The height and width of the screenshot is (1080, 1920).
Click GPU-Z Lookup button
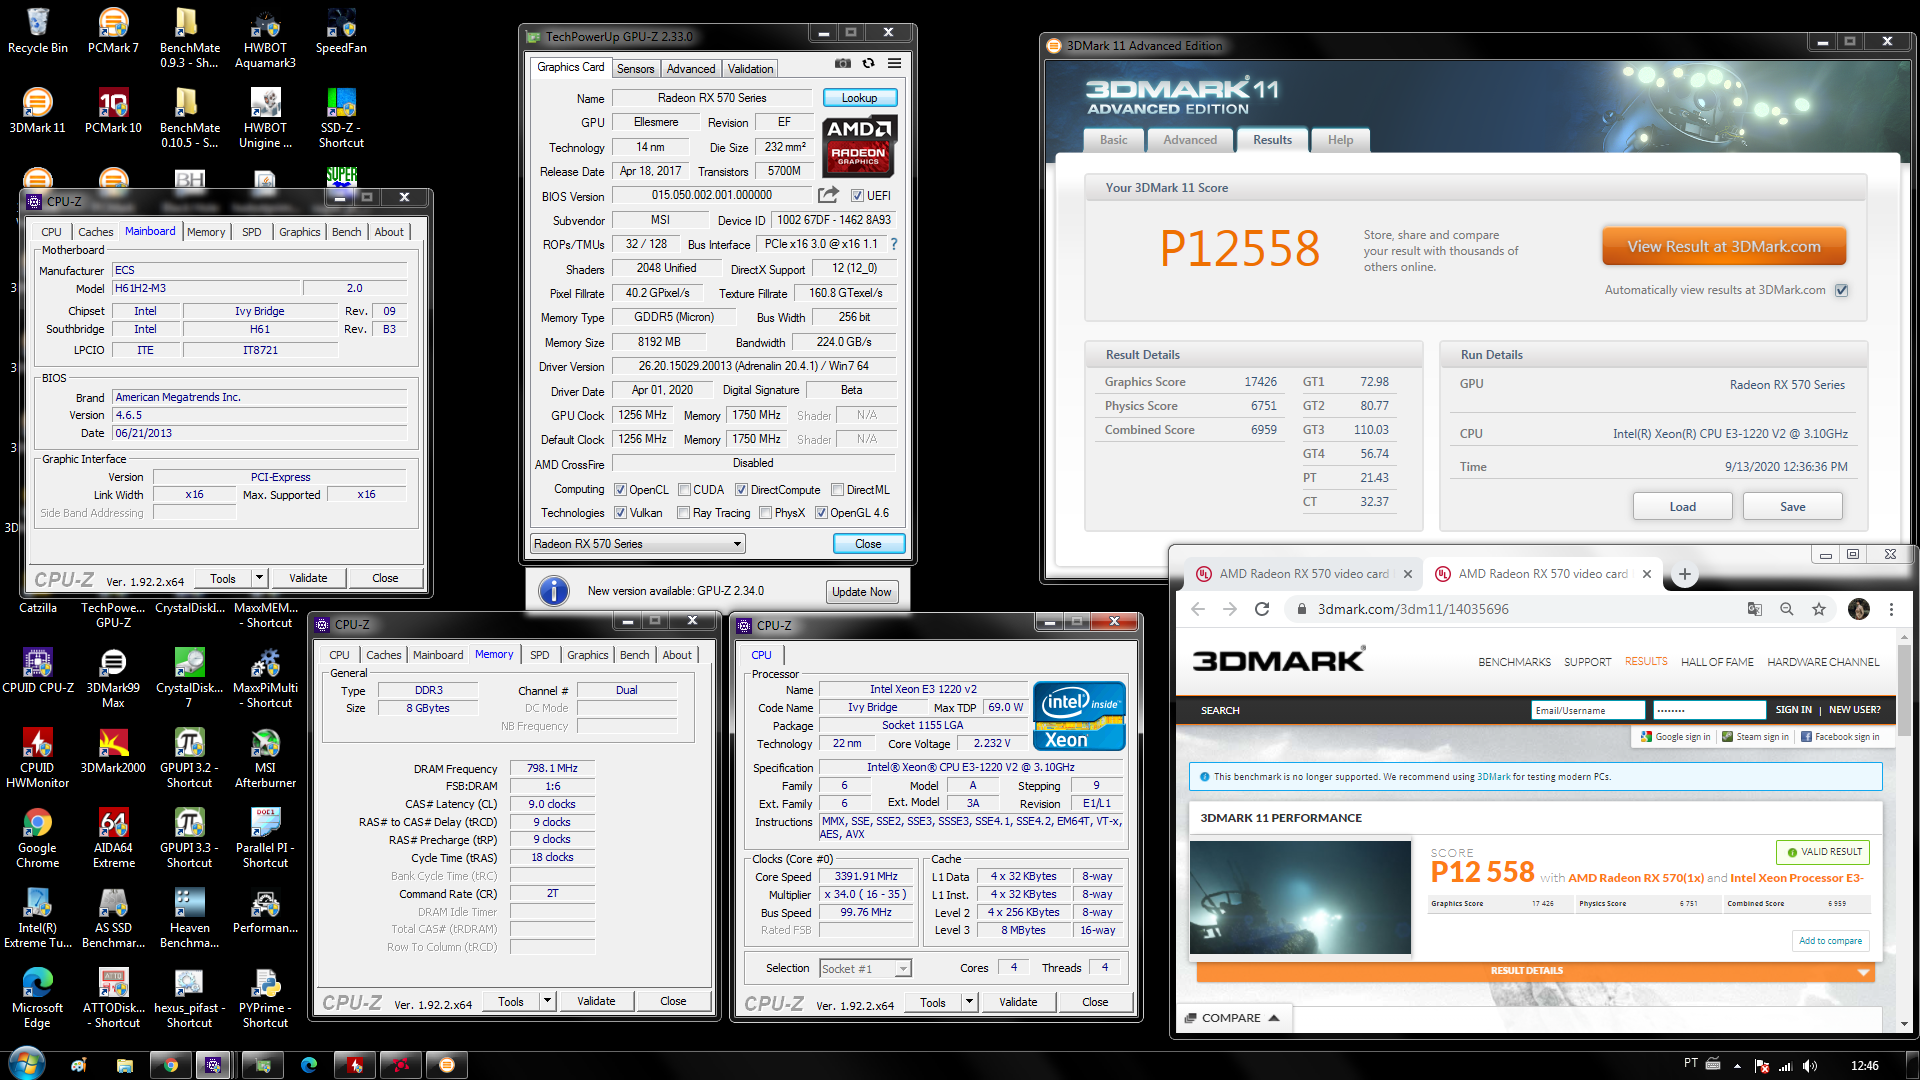pos(860,98)
